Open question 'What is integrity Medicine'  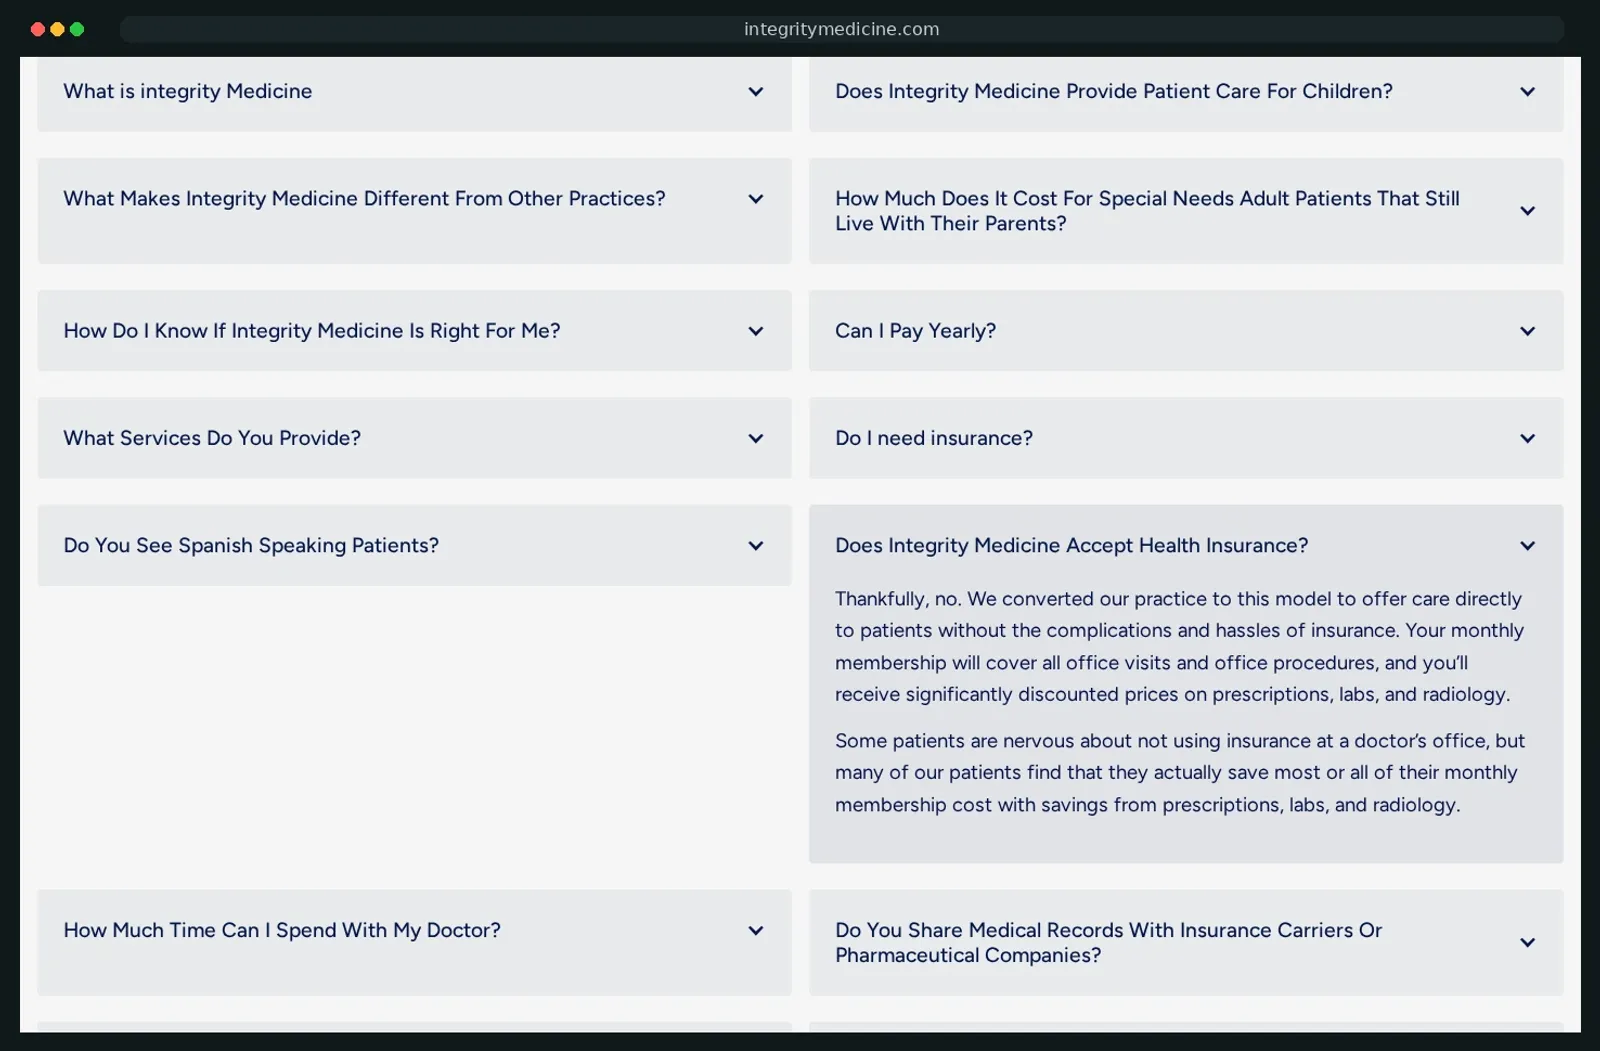[x=188, y=91]
